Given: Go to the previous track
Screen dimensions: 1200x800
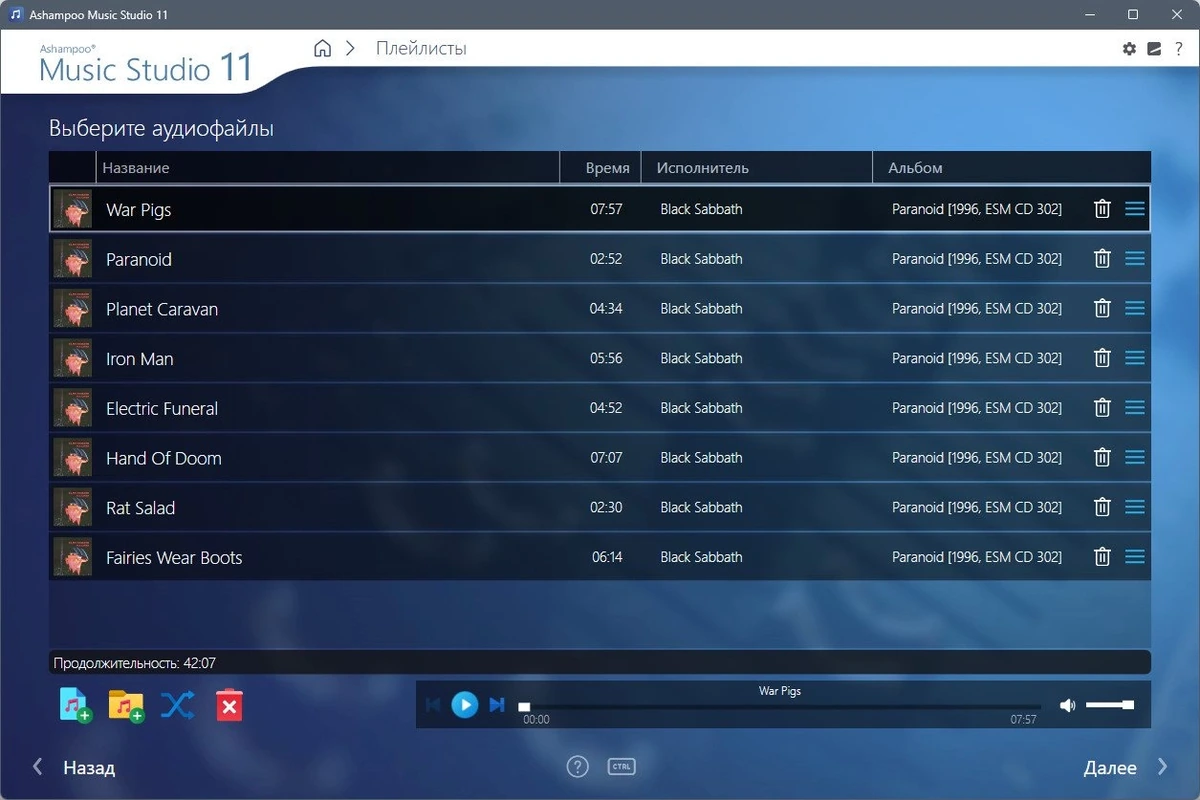Looking at the screenshot, I should coord(433,705).
